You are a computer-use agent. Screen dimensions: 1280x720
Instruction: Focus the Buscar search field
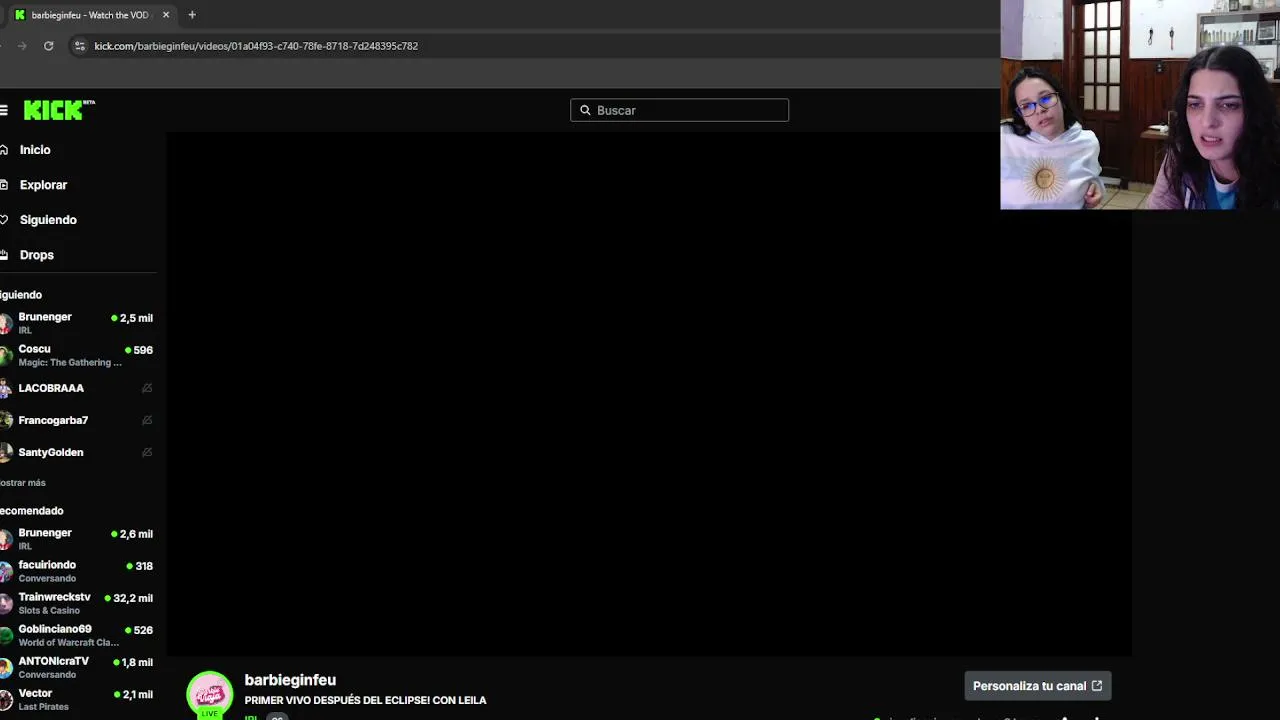pos(679,110)
